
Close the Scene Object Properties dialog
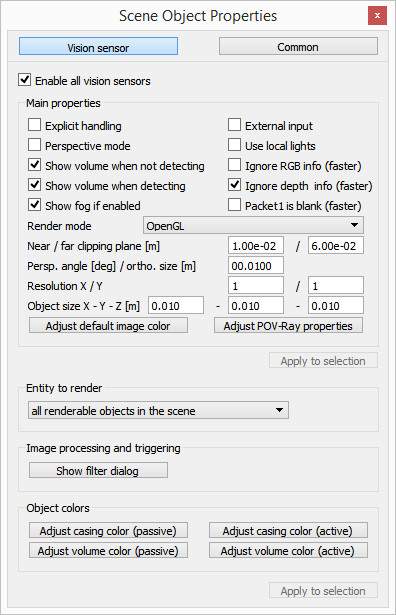point(377,16)
